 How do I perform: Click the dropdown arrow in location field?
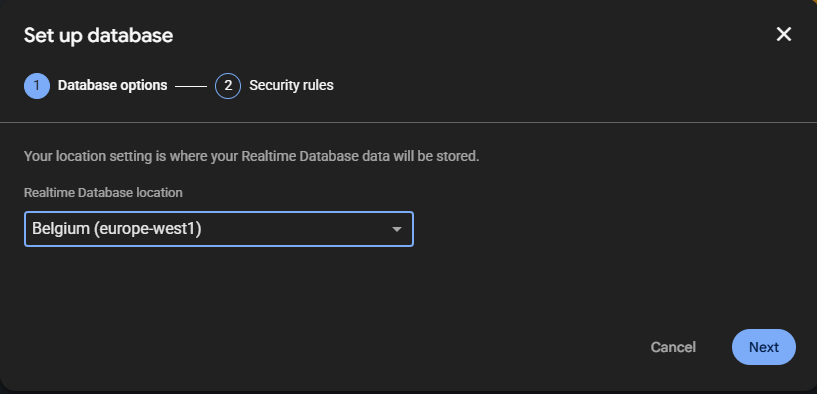click(397, 229)
